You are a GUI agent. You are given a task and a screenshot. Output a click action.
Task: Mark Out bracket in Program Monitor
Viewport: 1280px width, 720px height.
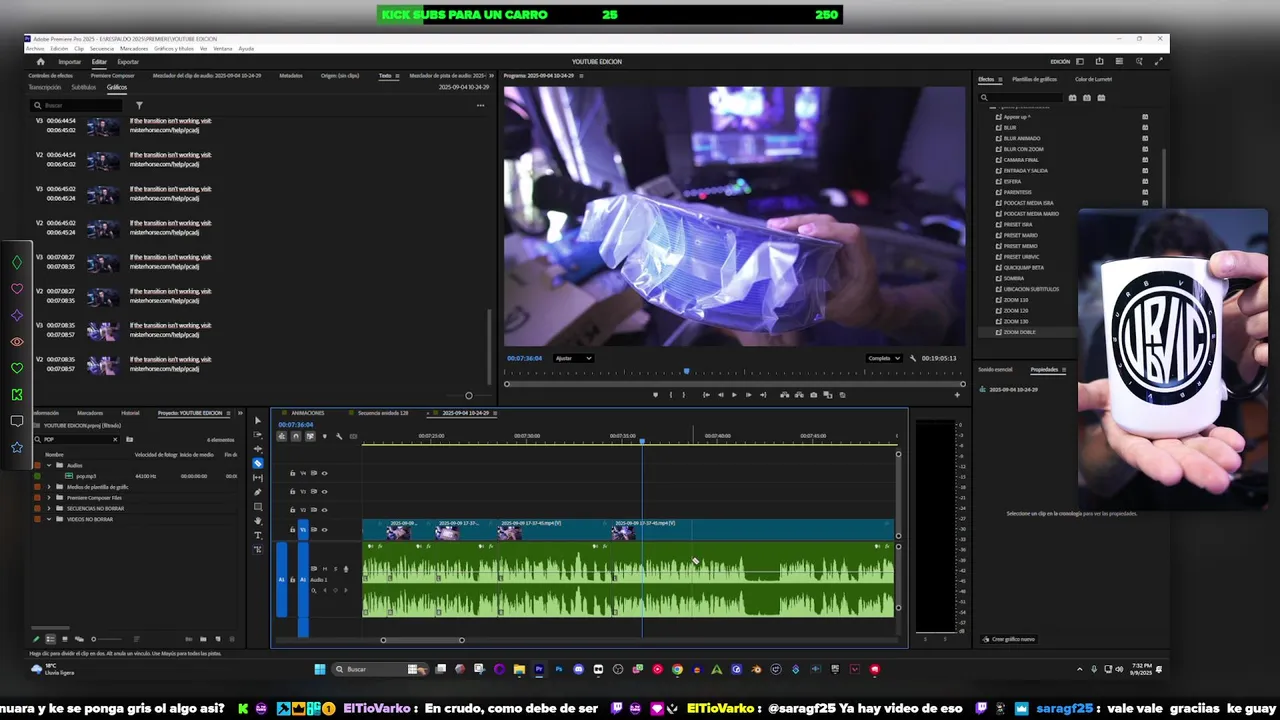tap(684, 395)
